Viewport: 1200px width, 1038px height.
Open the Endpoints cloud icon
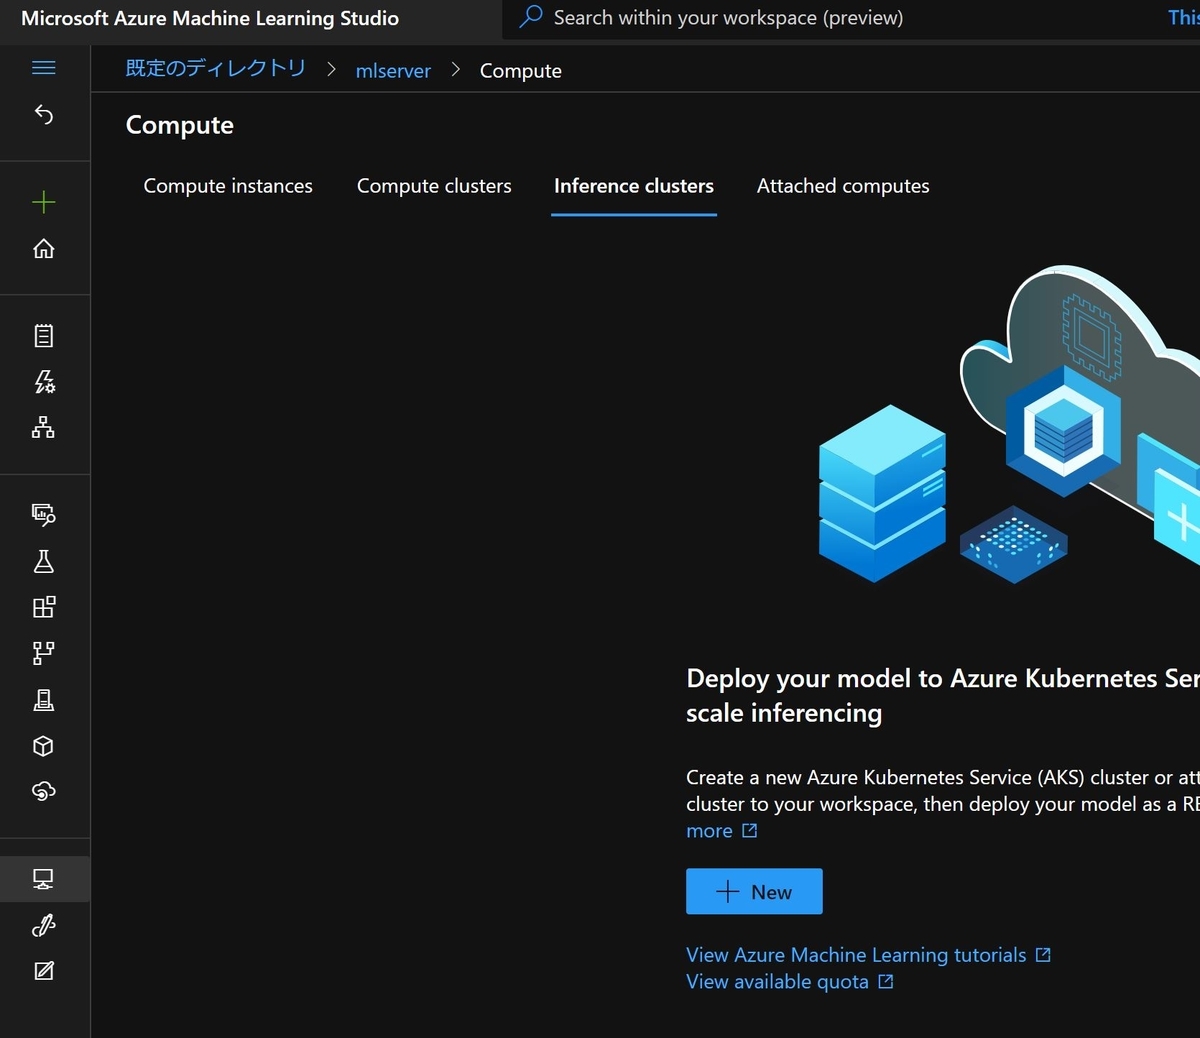(x=44, y=791)
